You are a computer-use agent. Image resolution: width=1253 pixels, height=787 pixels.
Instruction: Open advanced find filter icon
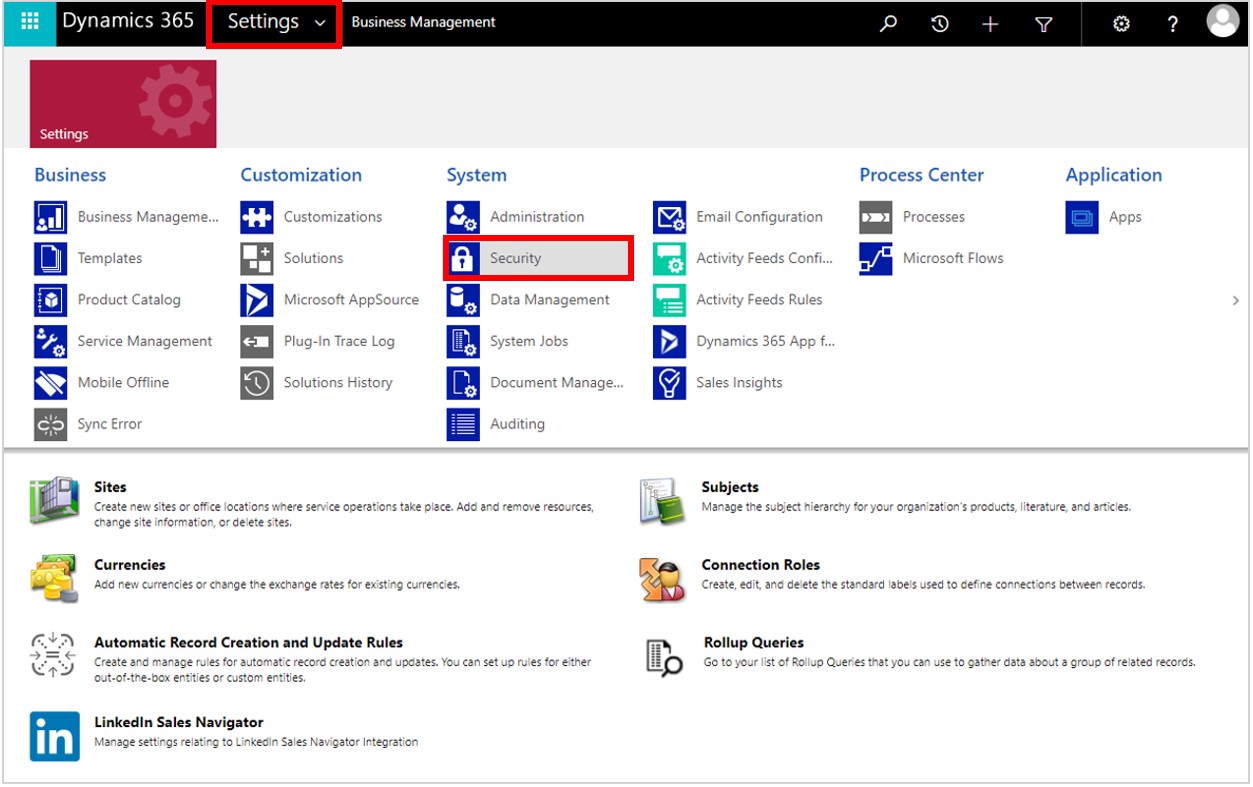[x=1044, y=24]
